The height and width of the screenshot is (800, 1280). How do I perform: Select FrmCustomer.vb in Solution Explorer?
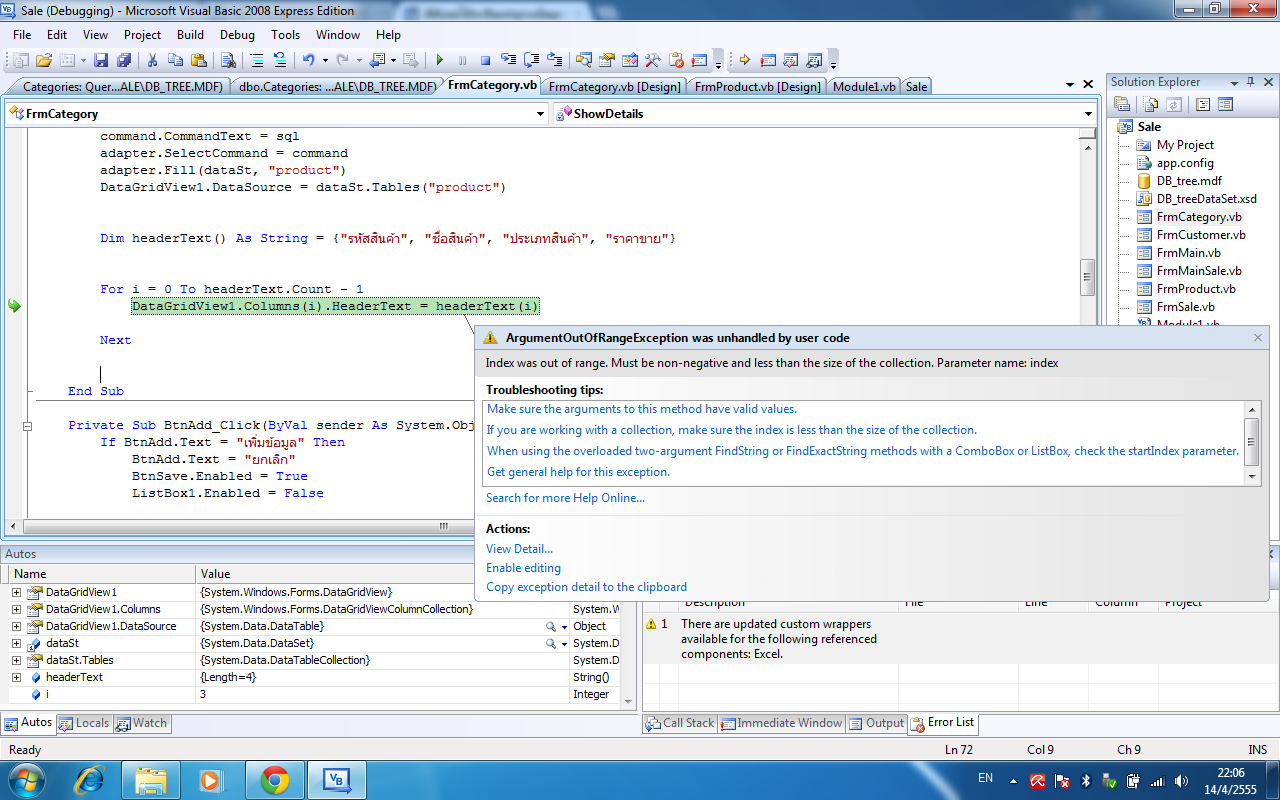[1201, 235]
